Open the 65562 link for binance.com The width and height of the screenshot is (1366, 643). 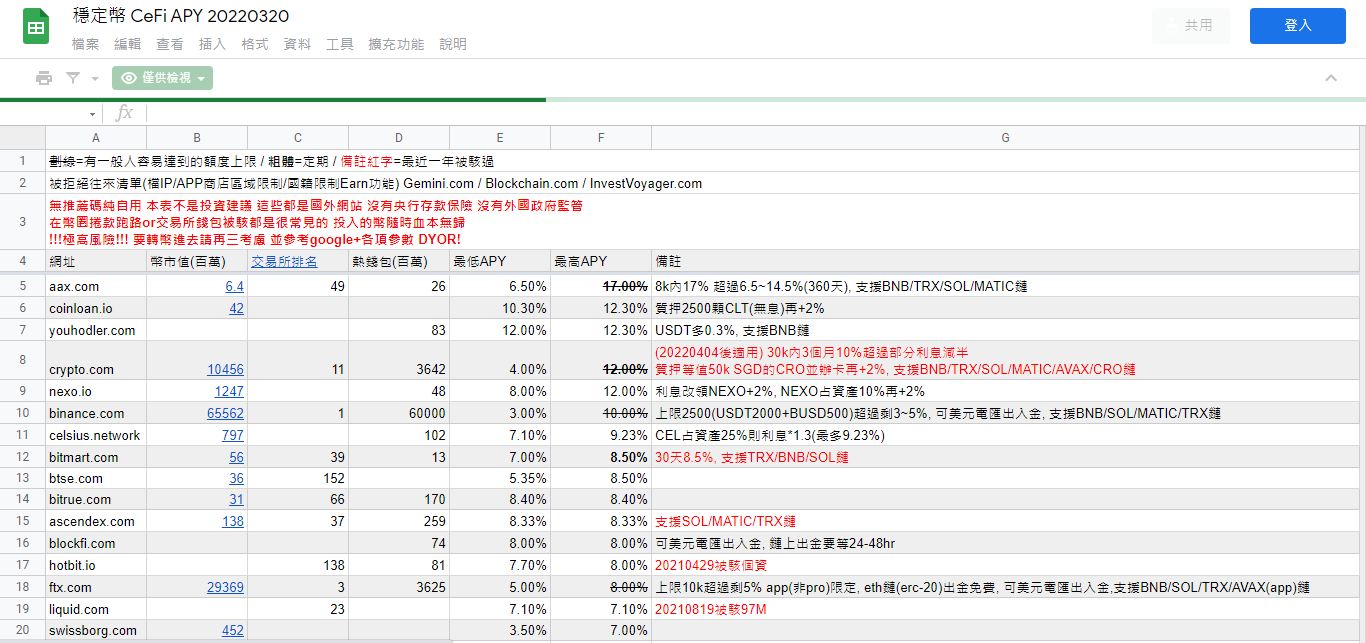coord(225,413)
